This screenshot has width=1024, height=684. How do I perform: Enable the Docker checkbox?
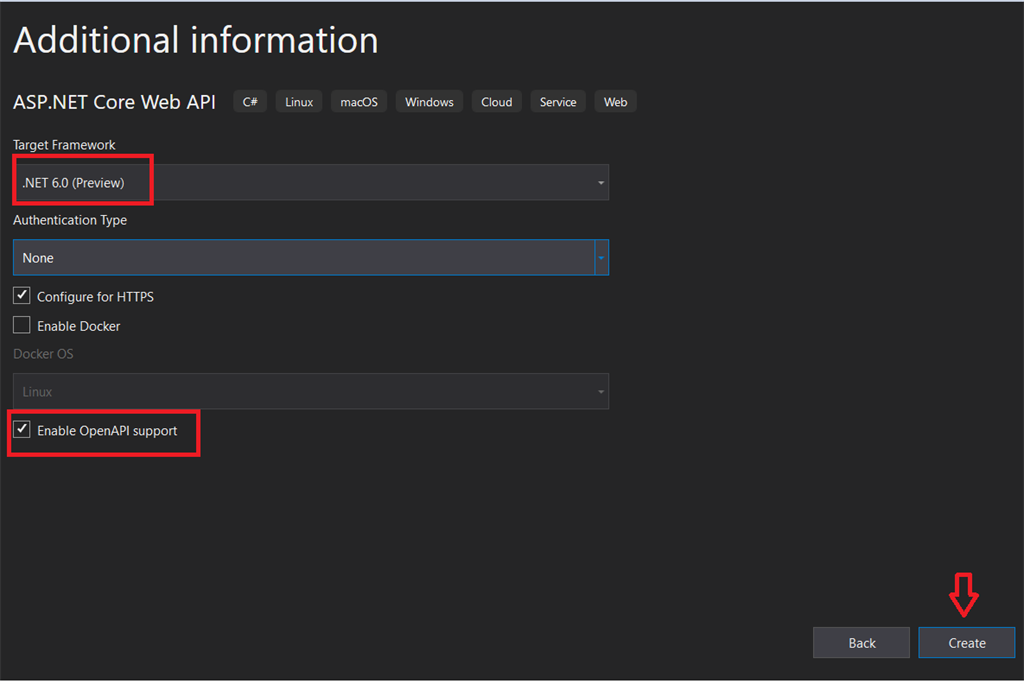point(22,325)
